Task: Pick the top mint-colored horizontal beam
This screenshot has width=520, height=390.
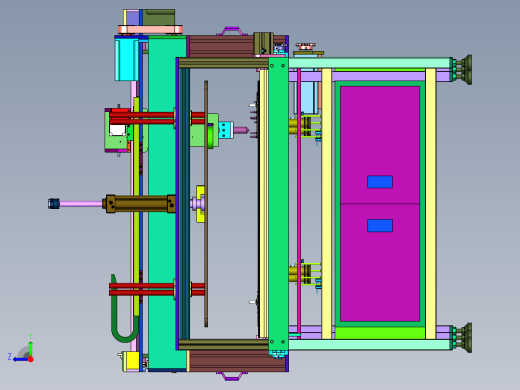Action: click(x=369, y=63)
